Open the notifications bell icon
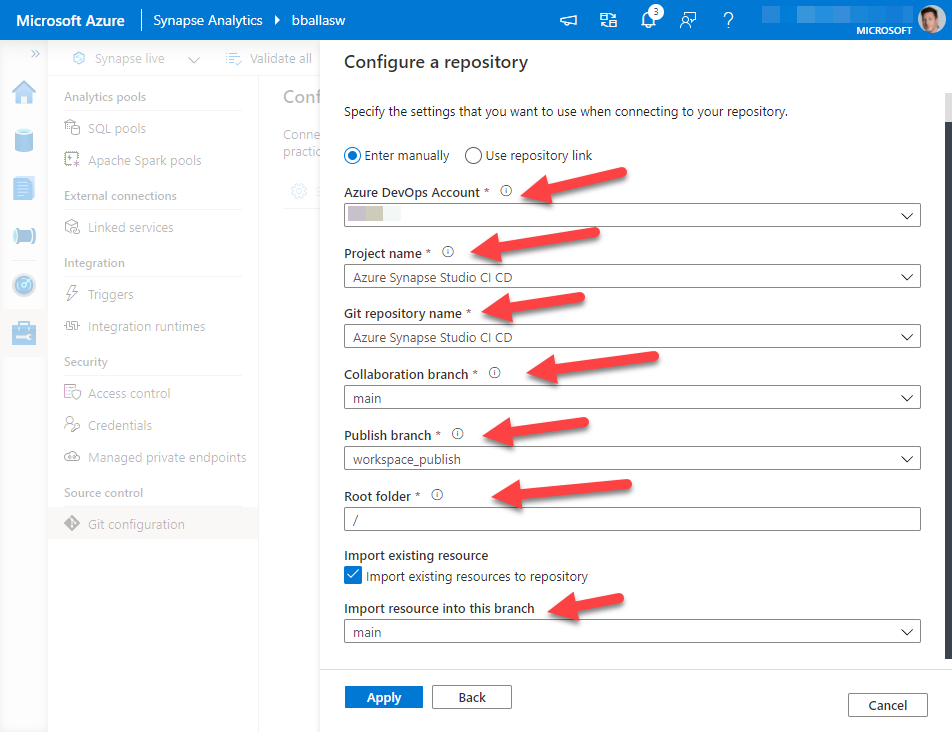 click(x=648, y=20)
